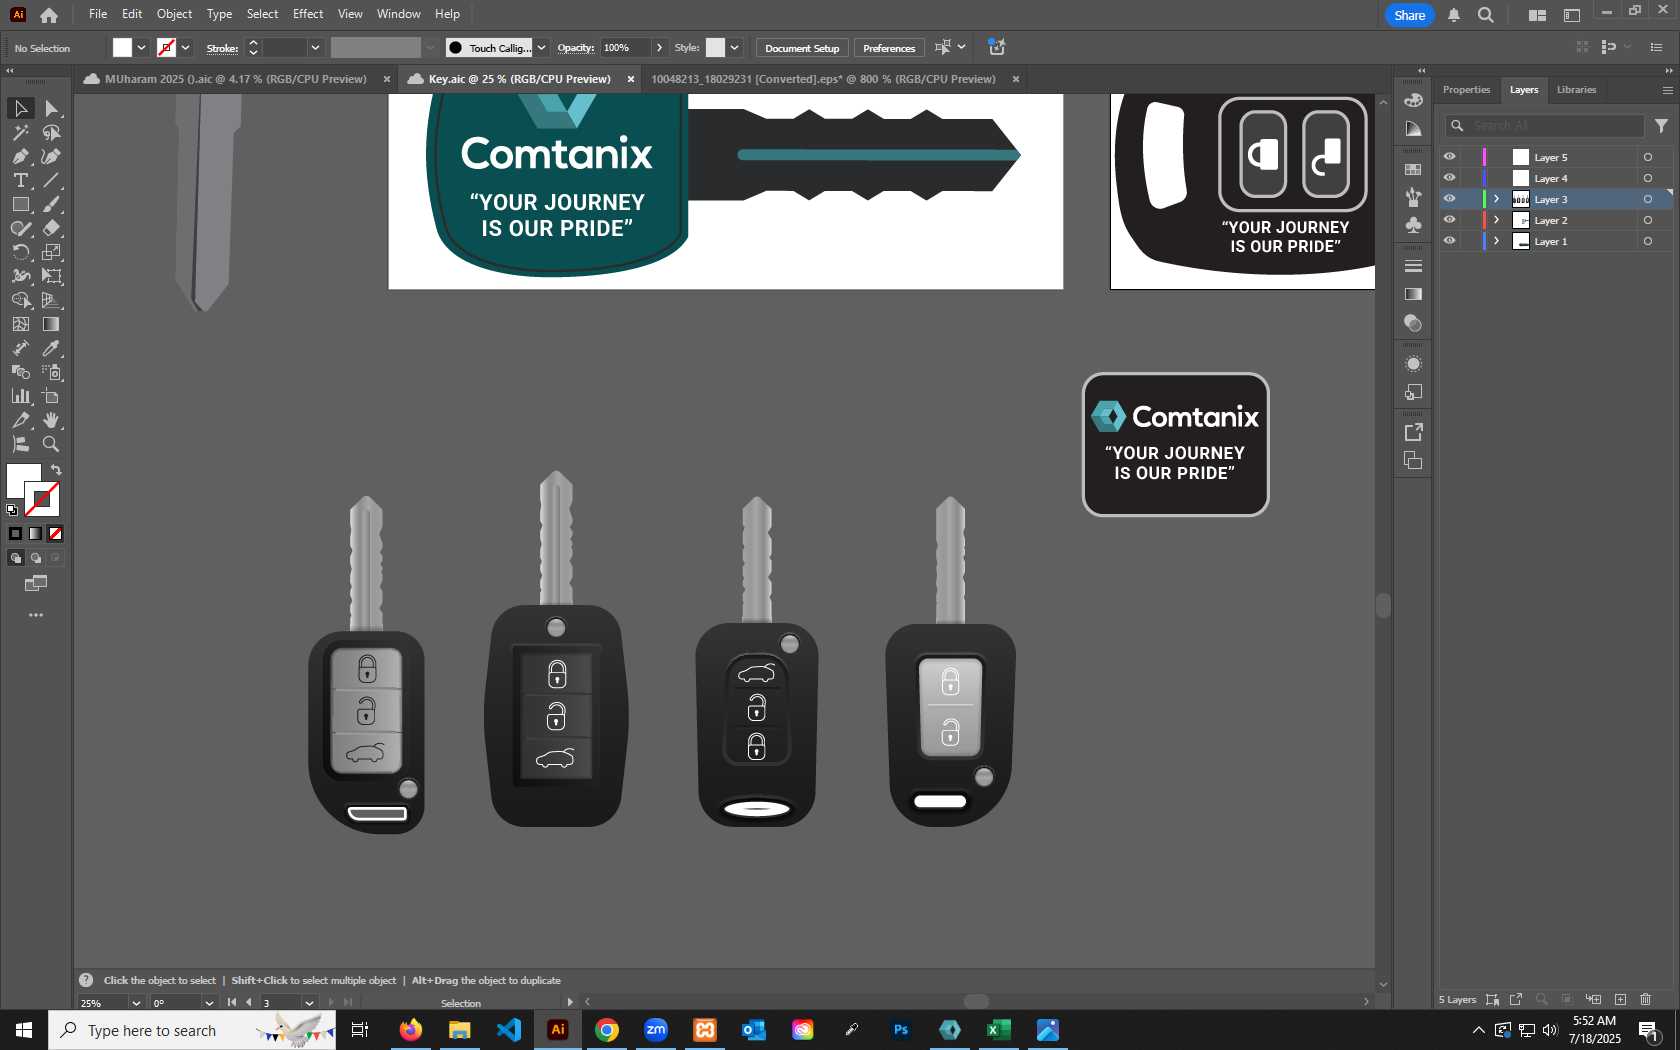Open Edit Toolbar three dots
The image size is (1680, 1050).
36,615
